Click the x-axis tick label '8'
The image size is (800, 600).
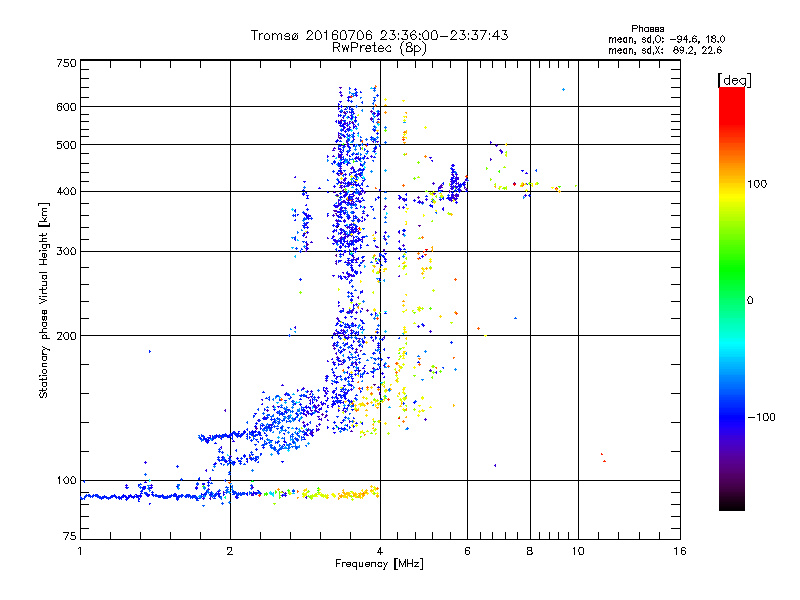pos(530,551)
